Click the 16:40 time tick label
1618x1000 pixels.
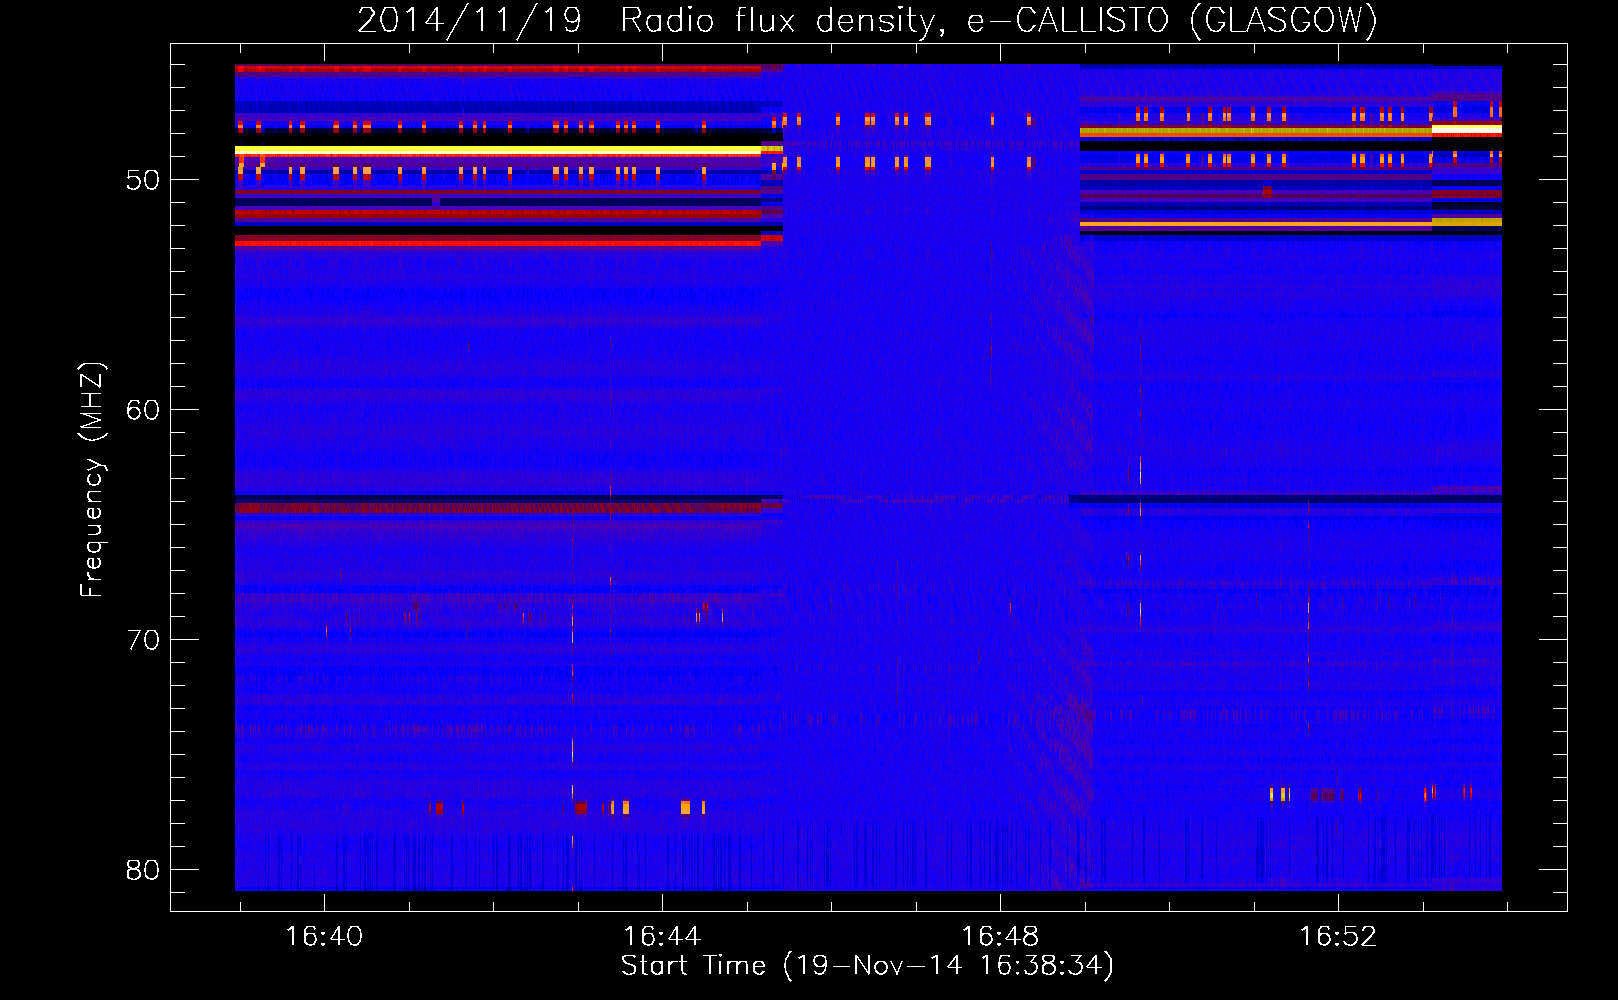324,937
